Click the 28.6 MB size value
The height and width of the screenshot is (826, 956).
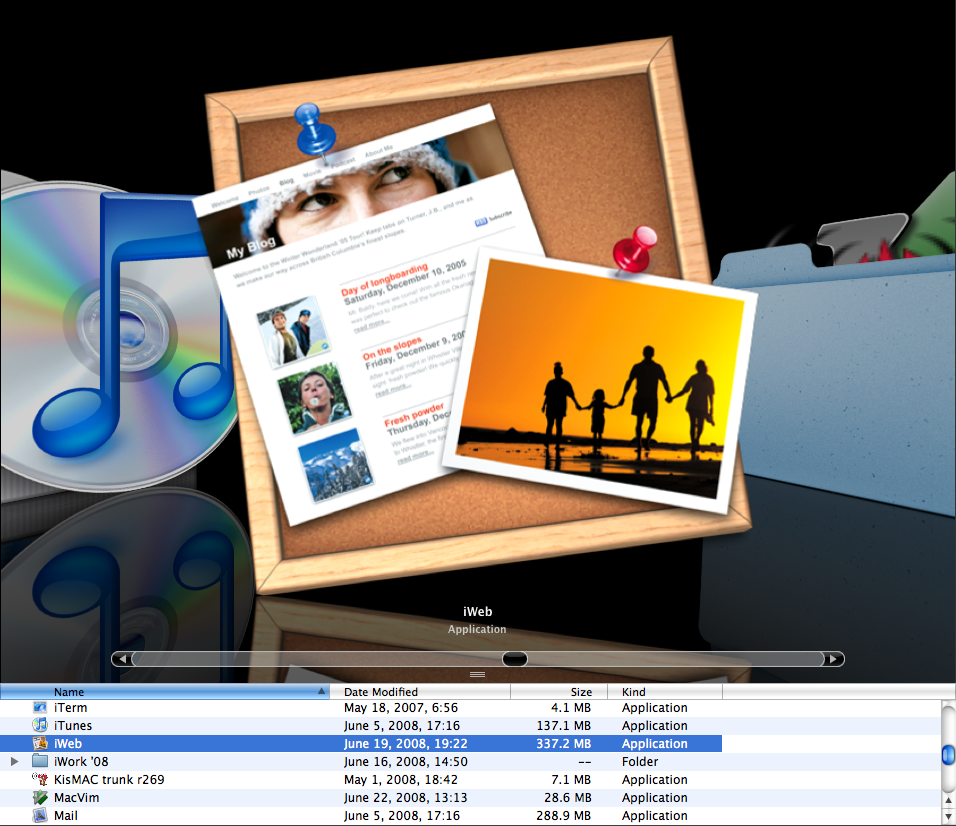tap(567, 797)
